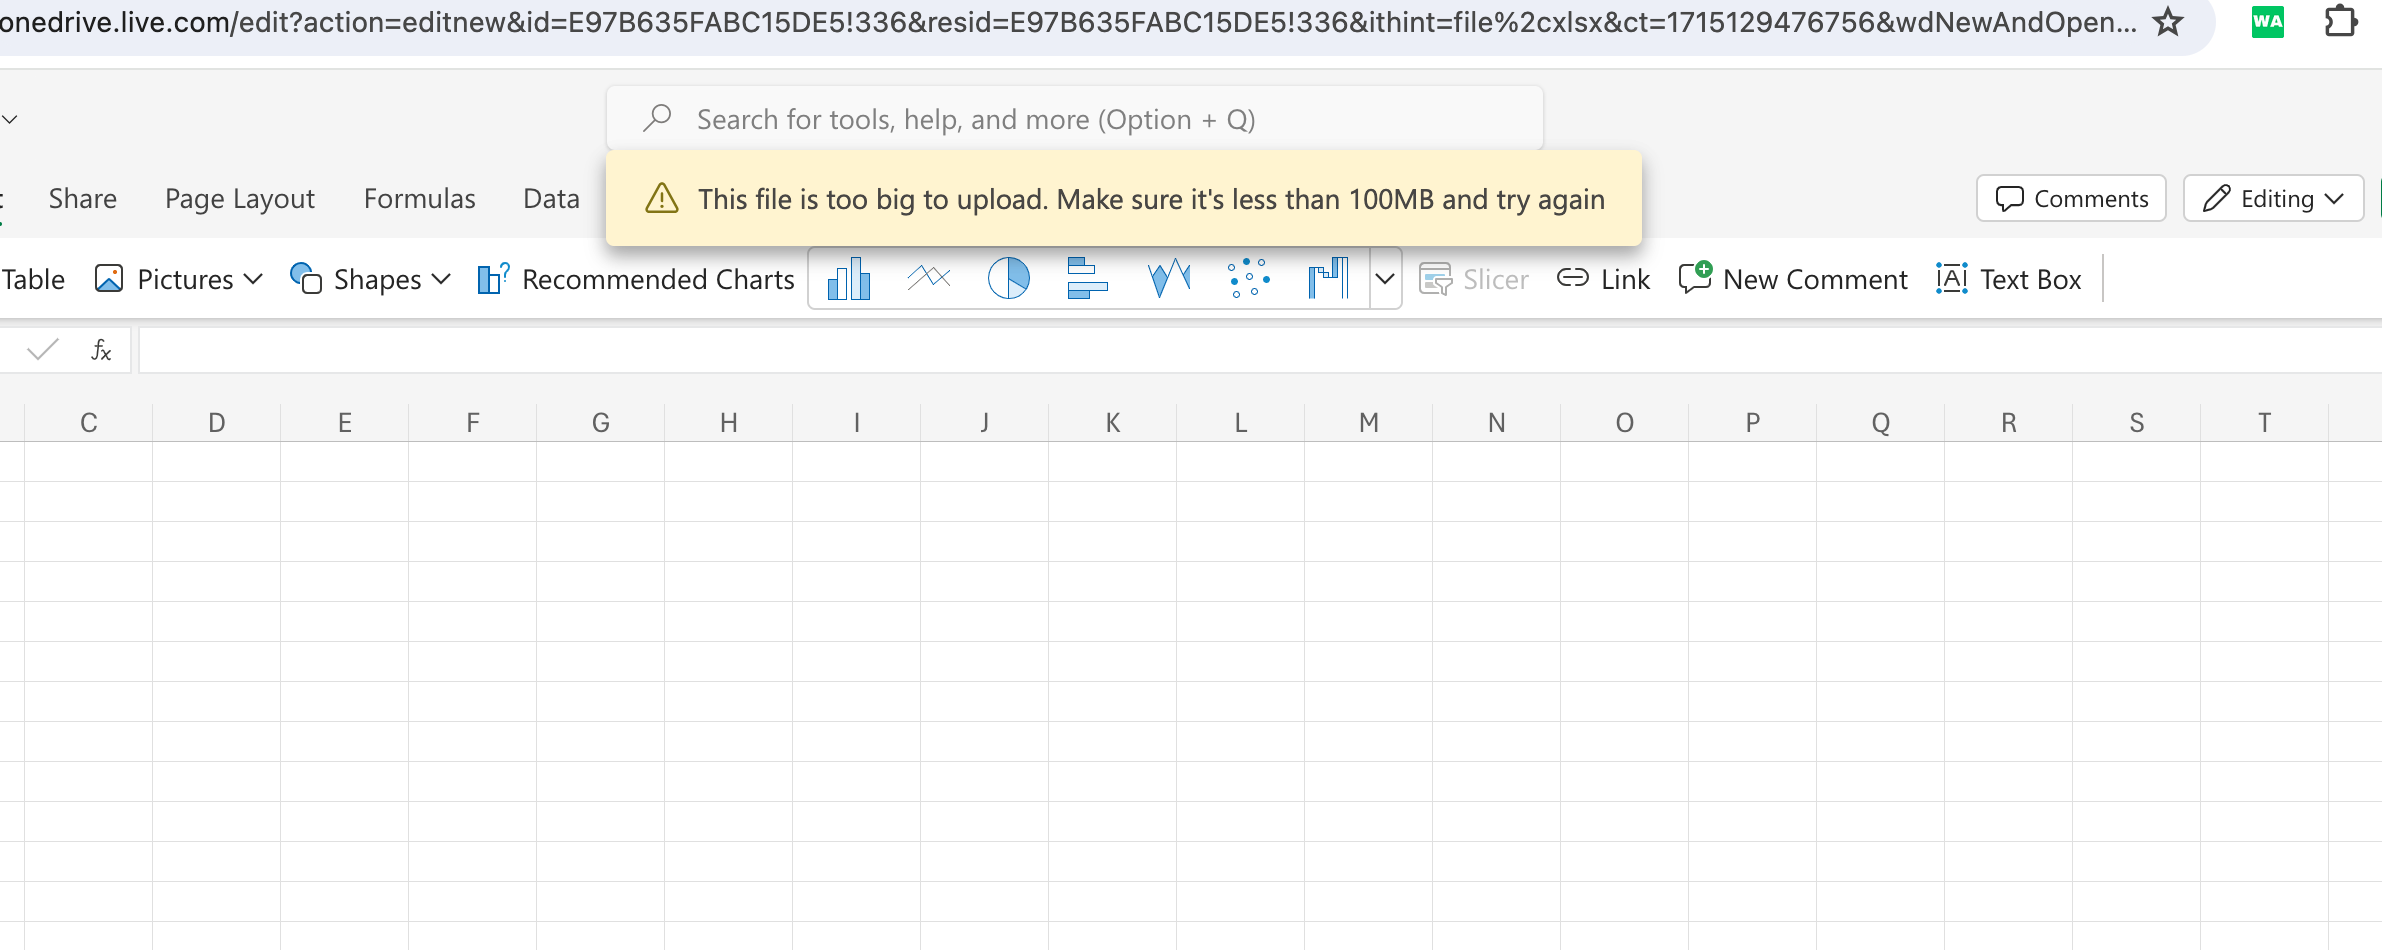The image size is (2382, 950).
Task: Insert a pie chart
Action: [1008, 279]
